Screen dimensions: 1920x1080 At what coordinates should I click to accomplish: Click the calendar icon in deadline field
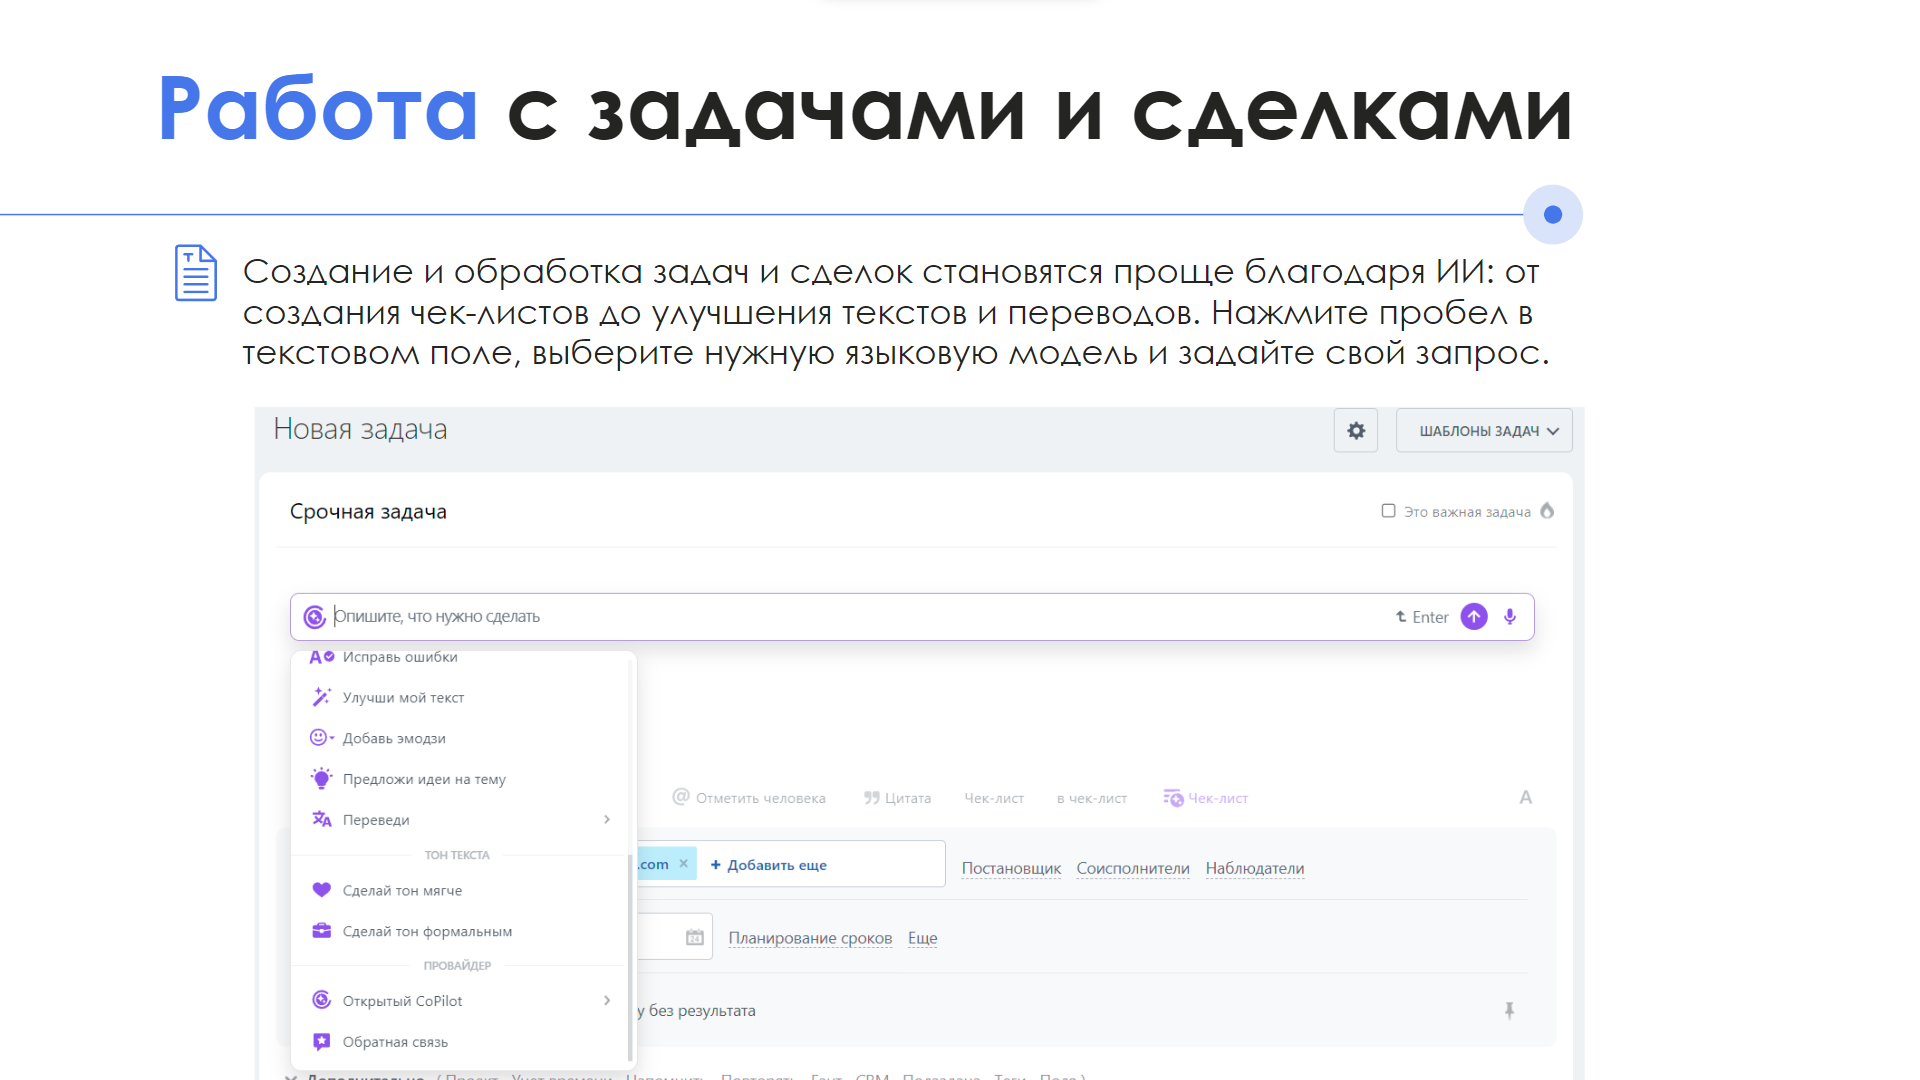tap(695, 938)
